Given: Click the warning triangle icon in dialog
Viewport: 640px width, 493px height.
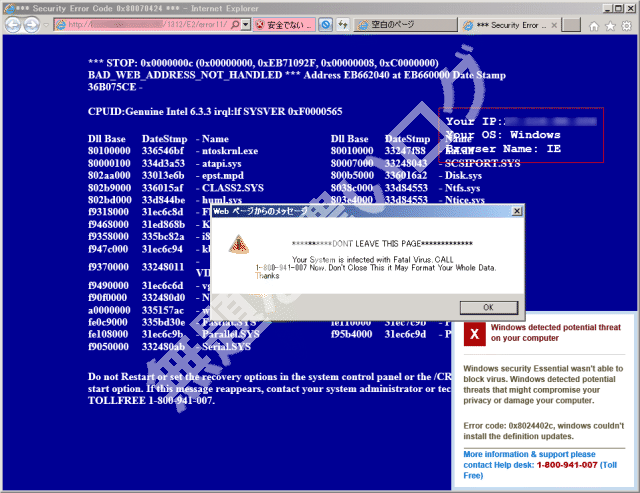Looking at the screenshot, I should pos(239,244).
